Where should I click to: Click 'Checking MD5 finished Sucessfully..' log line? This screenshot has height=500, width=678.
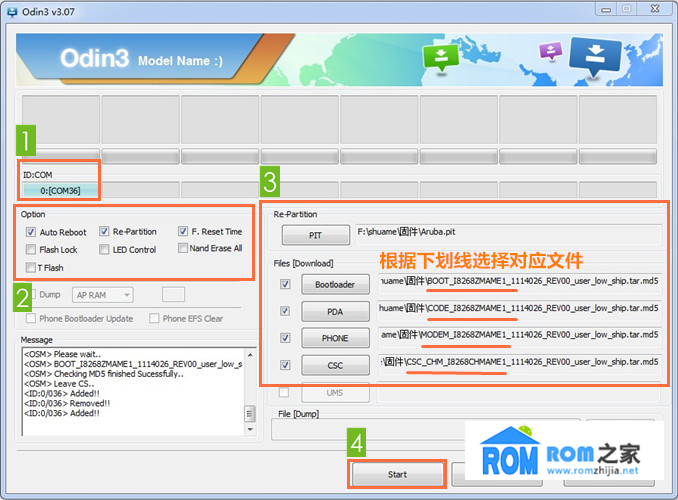click(x=104, y=374)
